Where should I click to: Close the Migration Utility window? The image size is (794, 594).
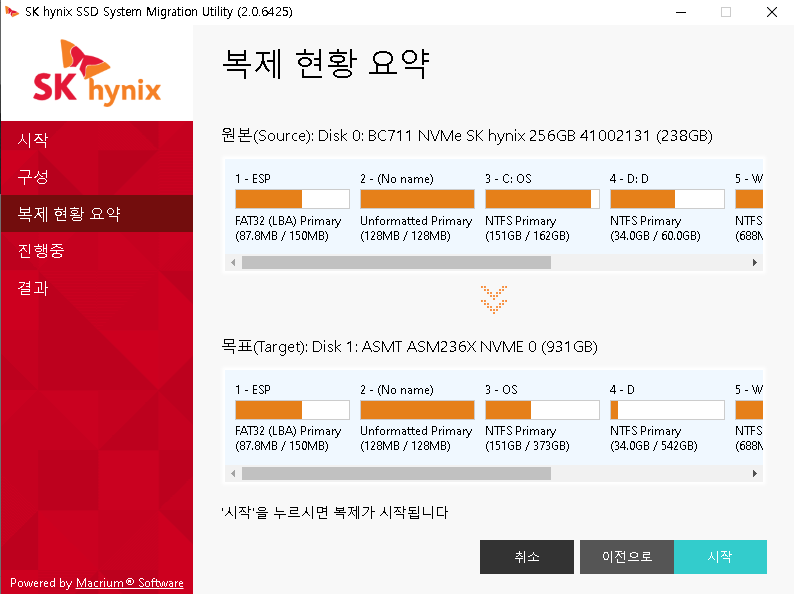[x=772, y=12]
